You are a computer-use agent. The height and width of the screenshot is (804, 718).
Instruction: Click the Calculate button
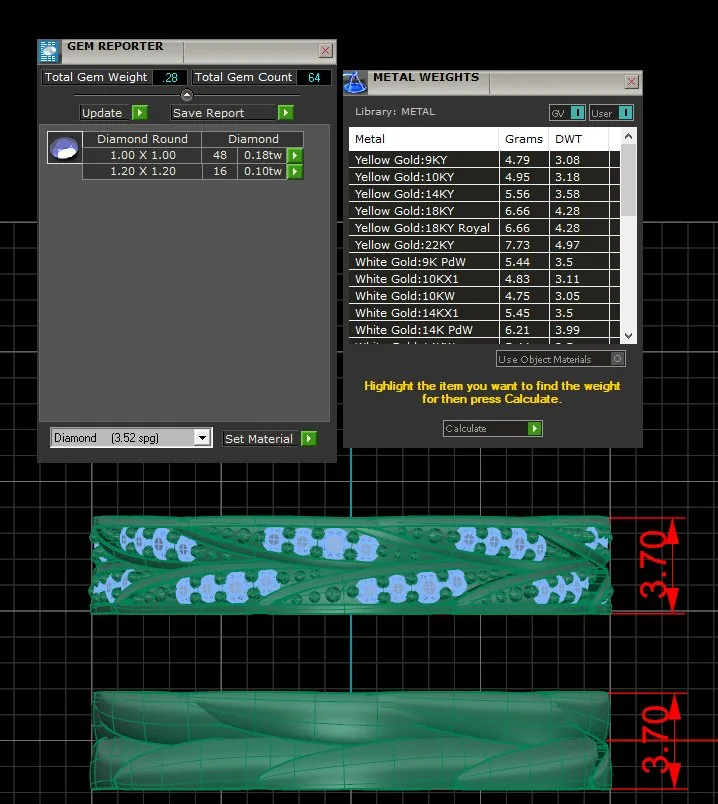click(x=492, y=428)
